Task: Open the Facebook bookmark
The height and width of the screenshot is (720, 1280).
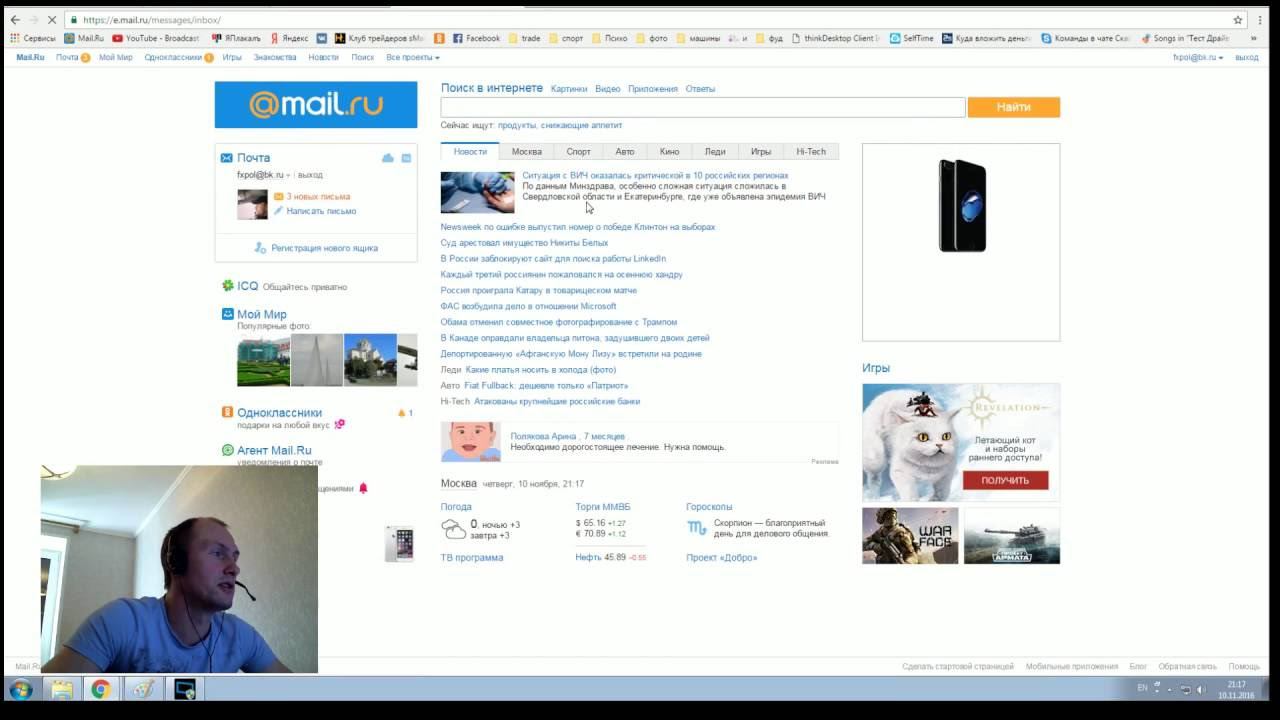Action: 476,38
